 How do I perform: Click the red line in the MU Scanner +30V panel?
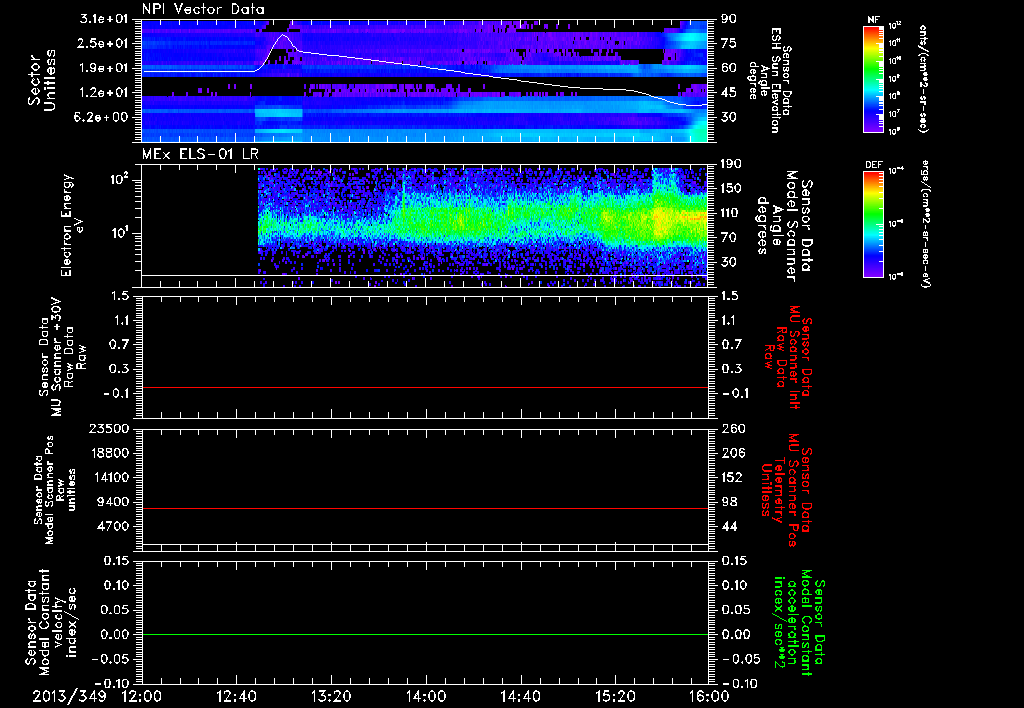[x=425, y=387]
